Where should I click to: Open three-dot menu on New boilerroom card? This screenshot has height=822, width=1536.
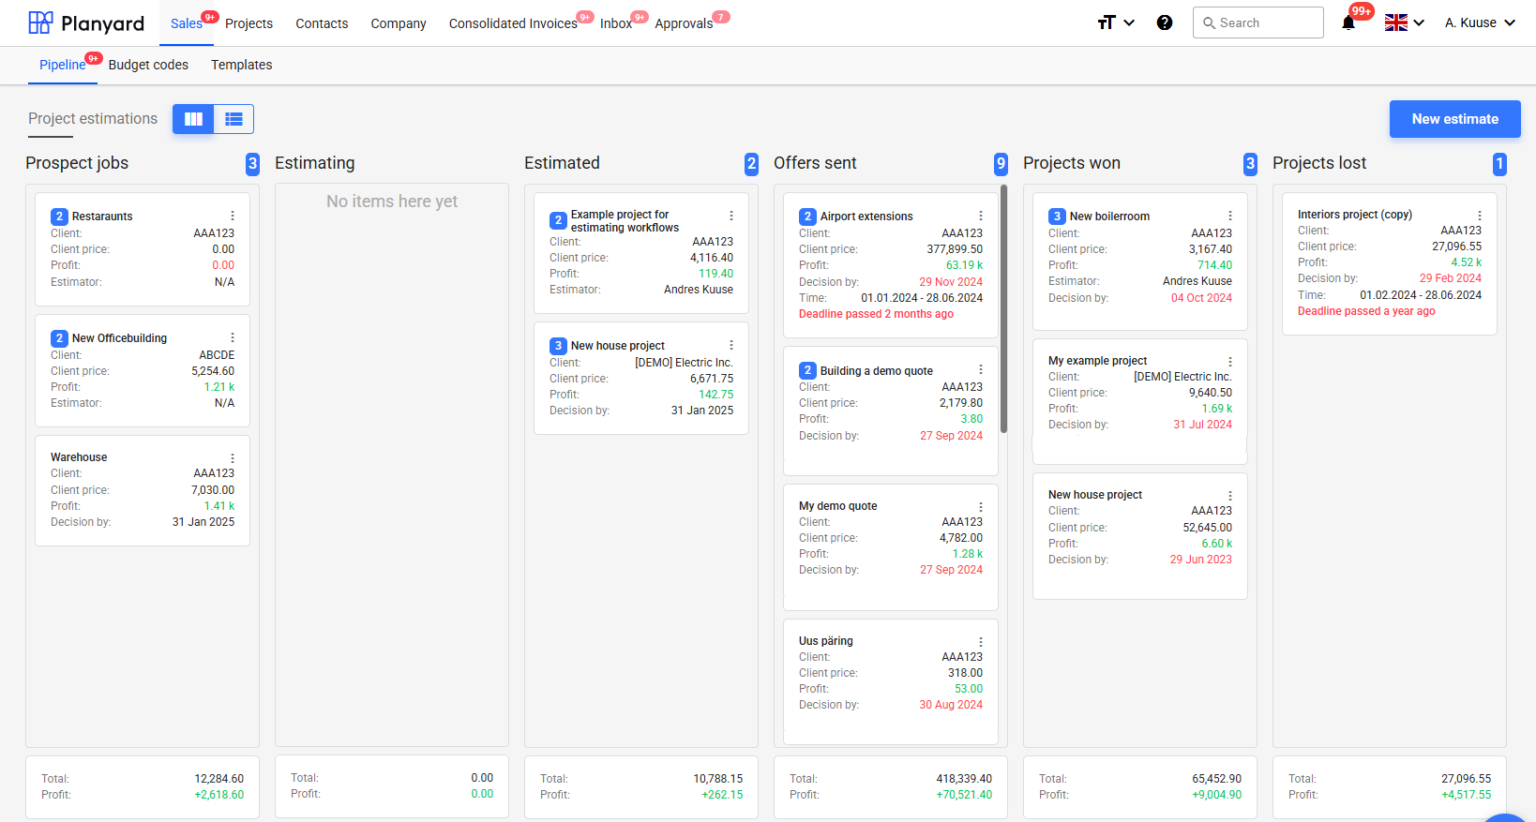point(1229,216)
